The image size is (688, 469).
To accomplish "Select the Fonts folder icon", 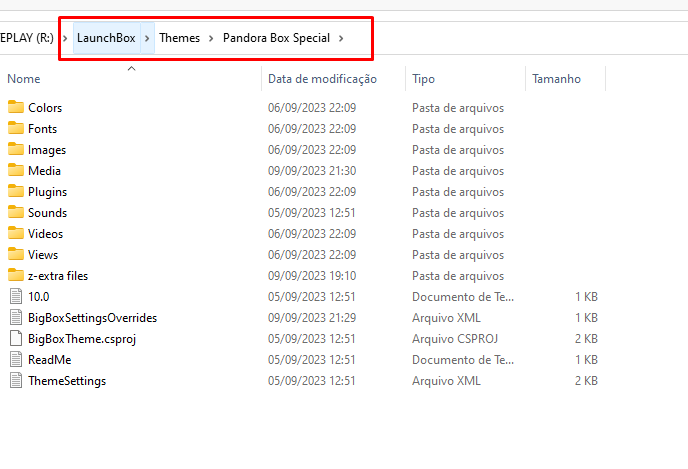I will click(15, 128).
